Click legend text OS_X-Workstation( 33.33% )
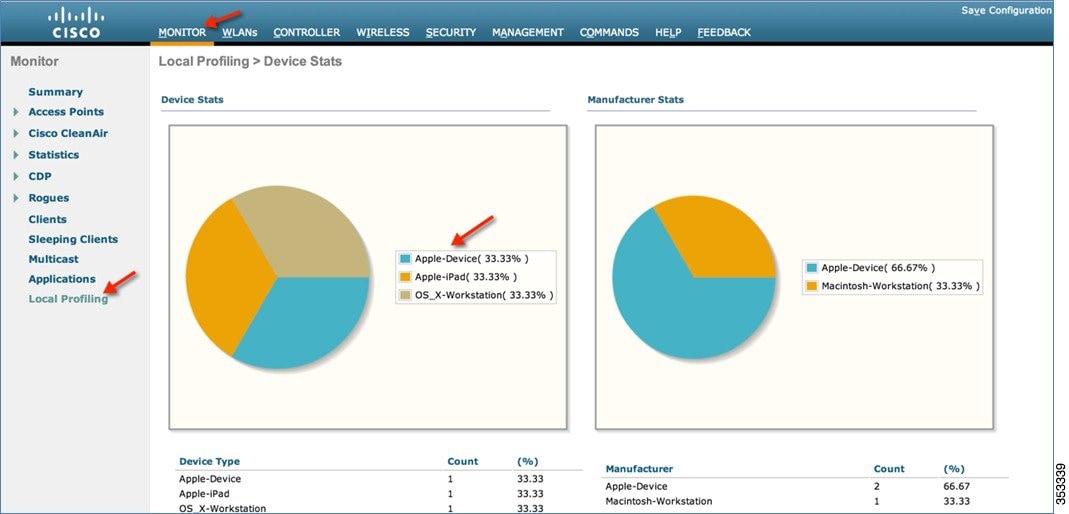This screenshot has width=1069, height=514. (484, 295)
